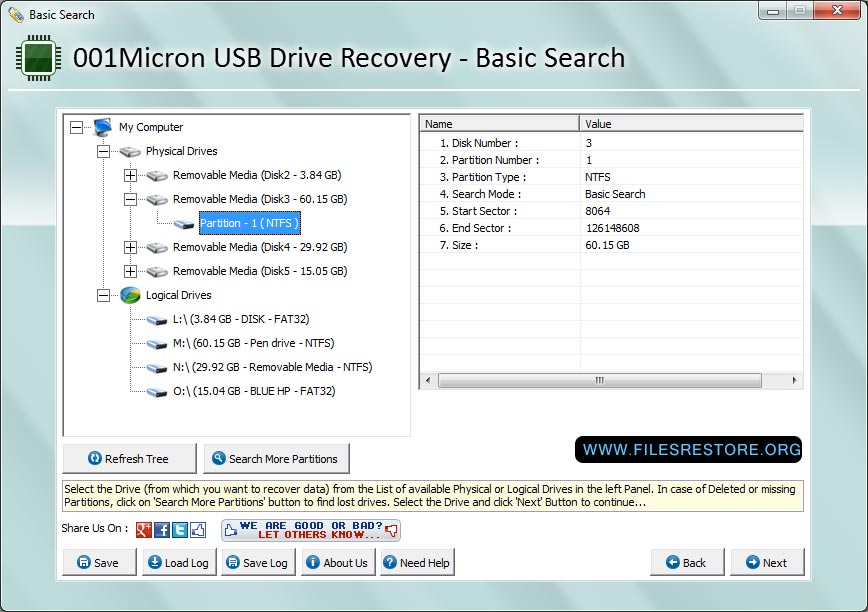Click the Disk3 removable media drive icon
This screenshot has width=868, height=612.
tap(157, 200)
